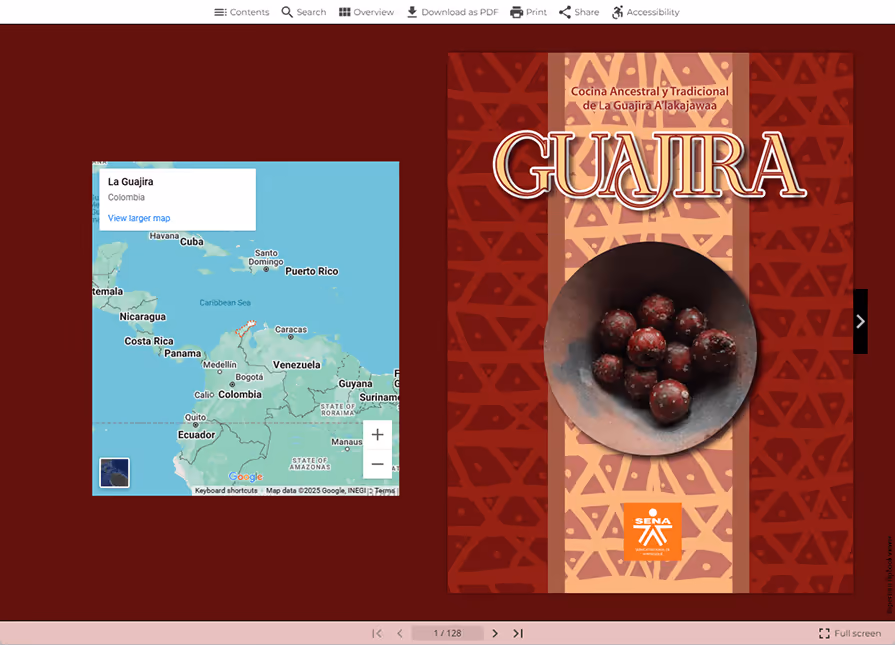Click Keyboard shortcuts on the map
Image resolution: width=895 pixels, height=645 pixels.
[226, 491]
